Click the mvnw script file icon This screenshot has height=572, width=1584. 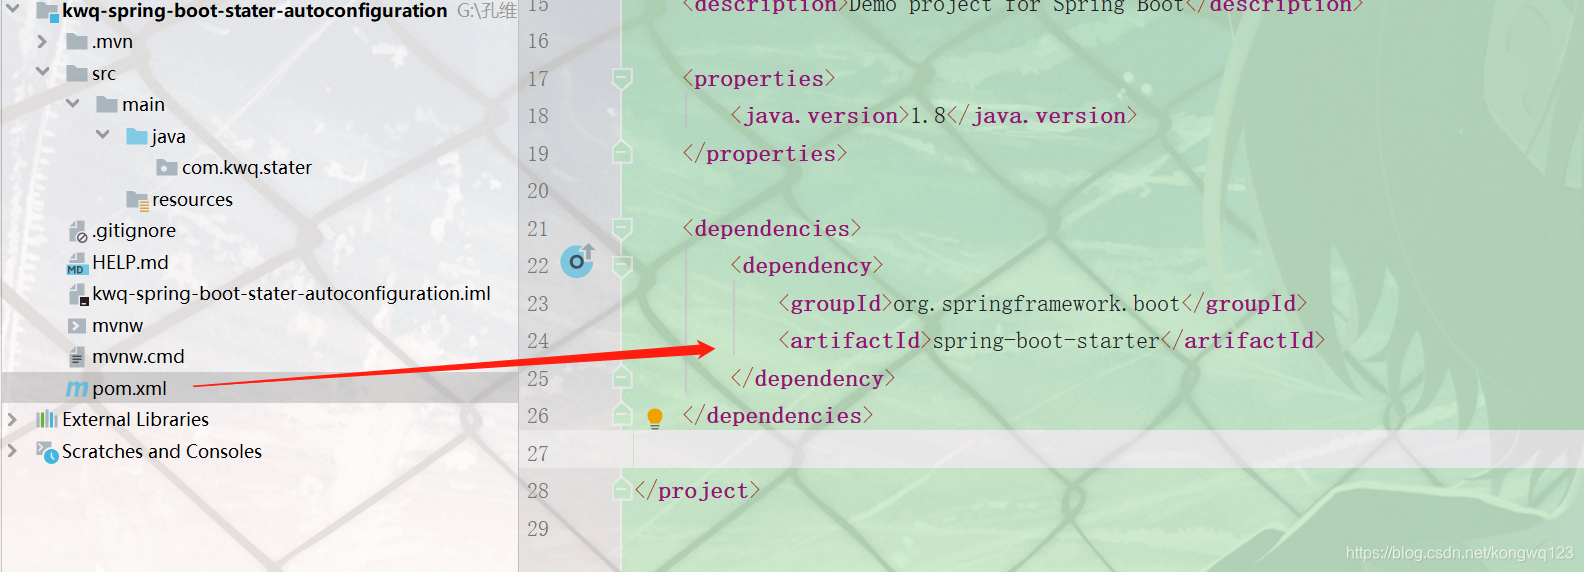[77, 326]
